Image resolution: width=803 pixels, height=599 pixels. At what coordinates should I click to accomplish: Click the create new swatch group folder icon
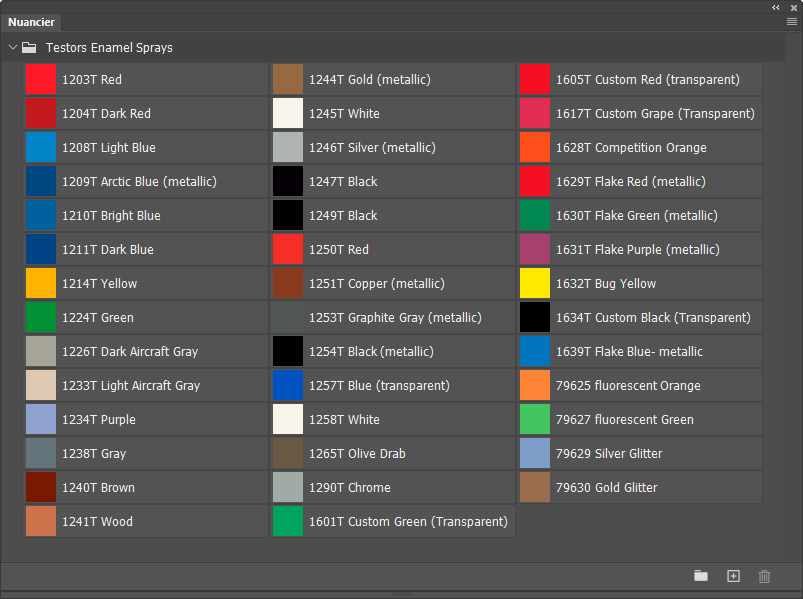pos(701,576)
